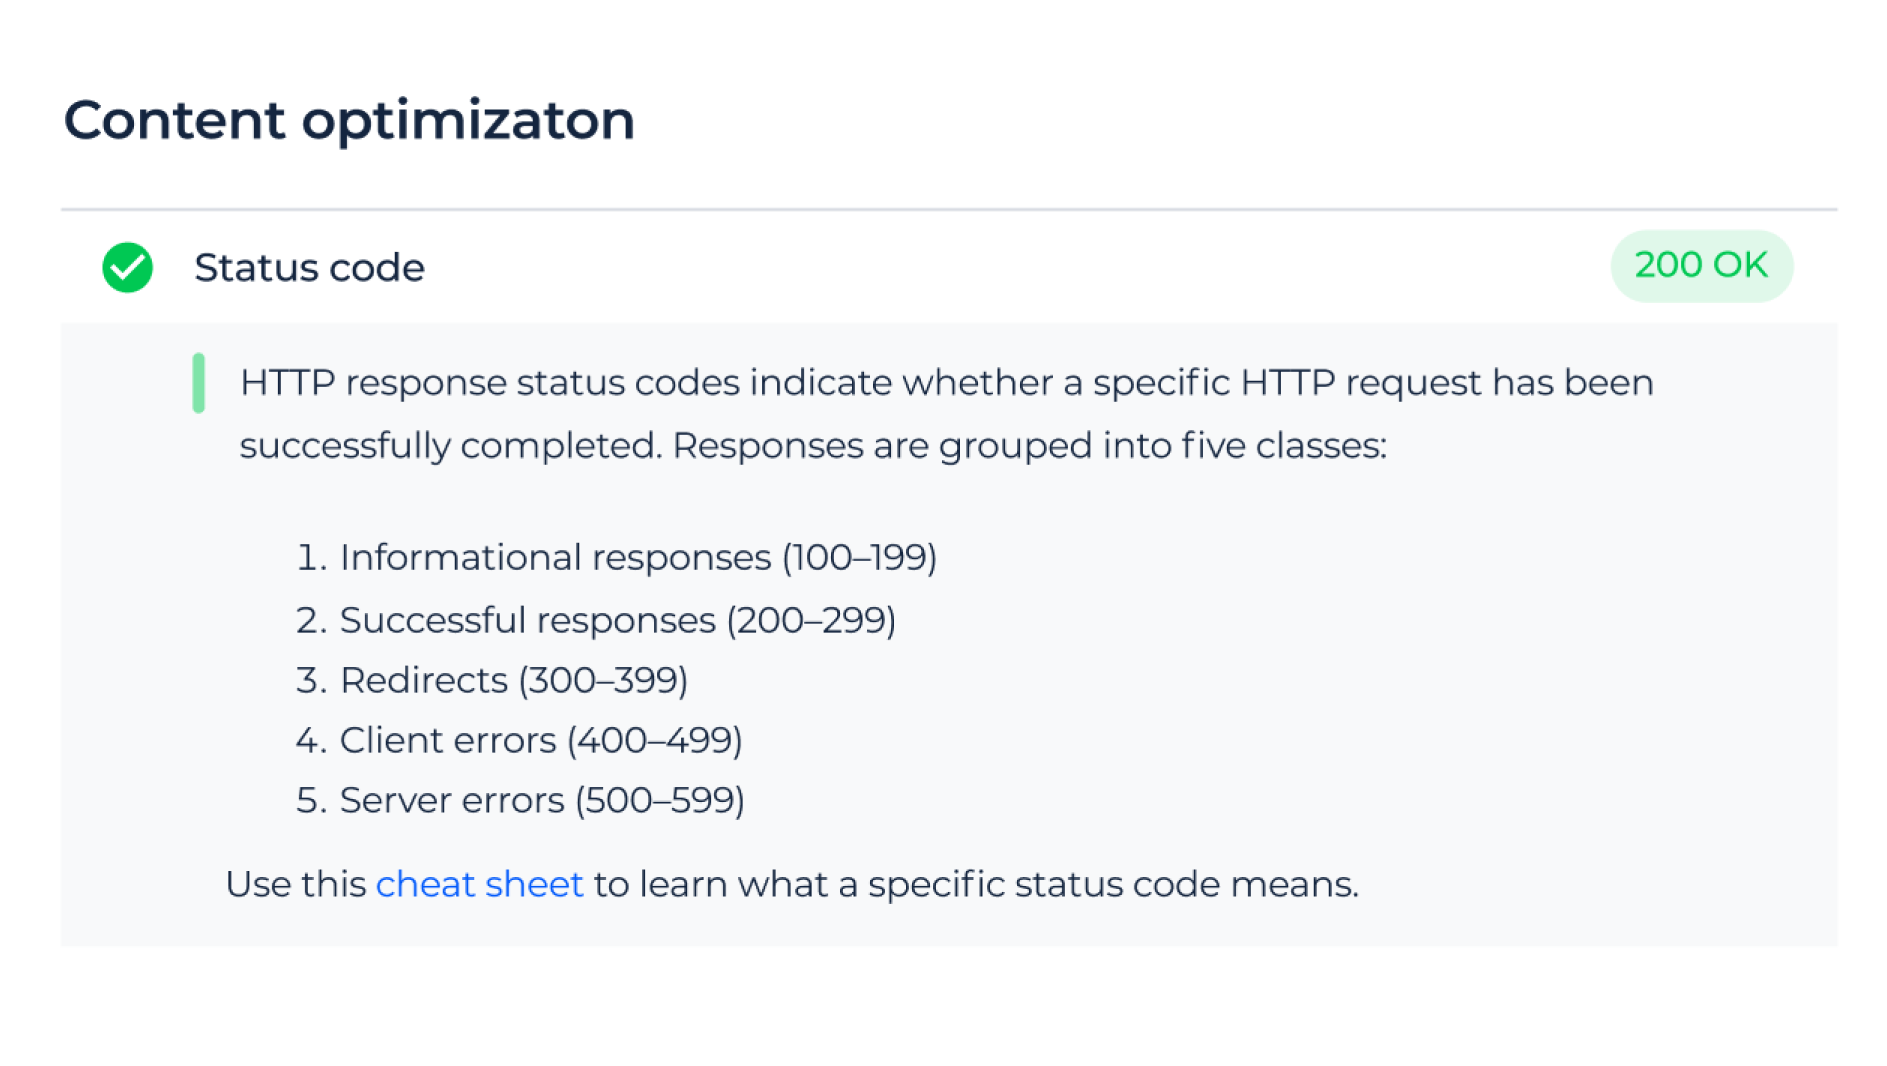Click the 200 OK status badge
Viewport: 1887px width, 1066px height.
pyautogui.click(x=1701, y=265)
